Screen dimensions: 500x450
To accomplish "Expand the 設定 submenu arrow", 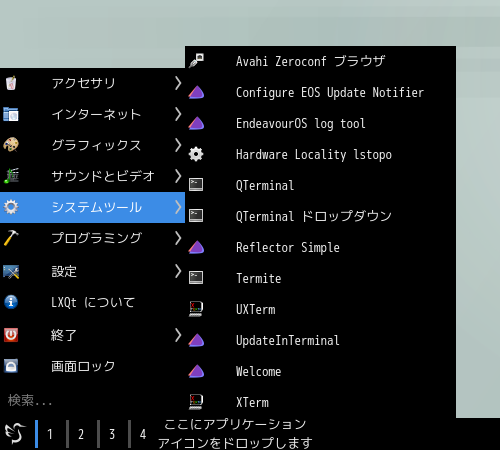I will pyautogui.click(x=178, y=271).
